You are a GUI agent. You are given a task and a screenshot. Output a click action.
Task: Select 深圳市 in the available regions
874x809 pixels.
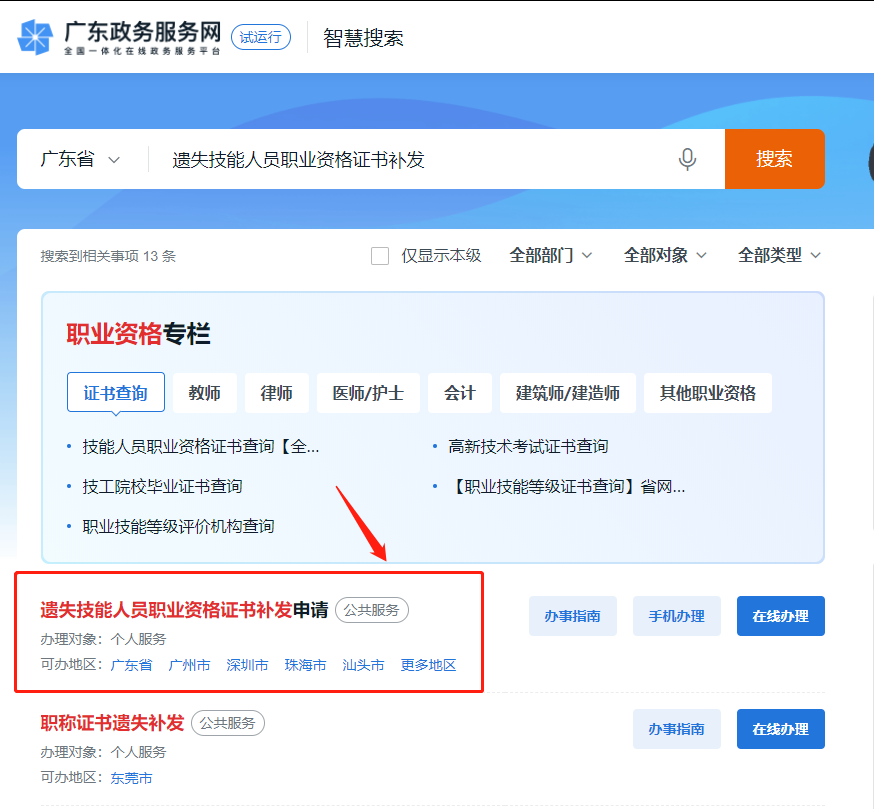[x=247, y=665]
